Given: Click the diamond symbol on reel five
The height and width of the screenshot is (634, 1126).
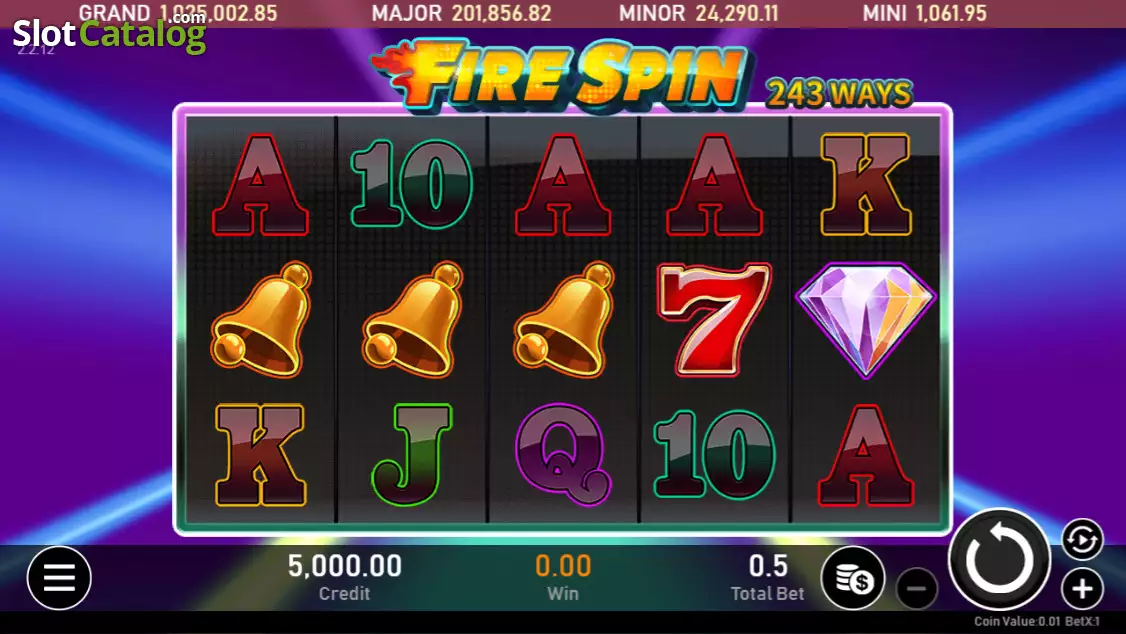Looking at the screenshot, I should pyautogui.click(x=865, y=320).
